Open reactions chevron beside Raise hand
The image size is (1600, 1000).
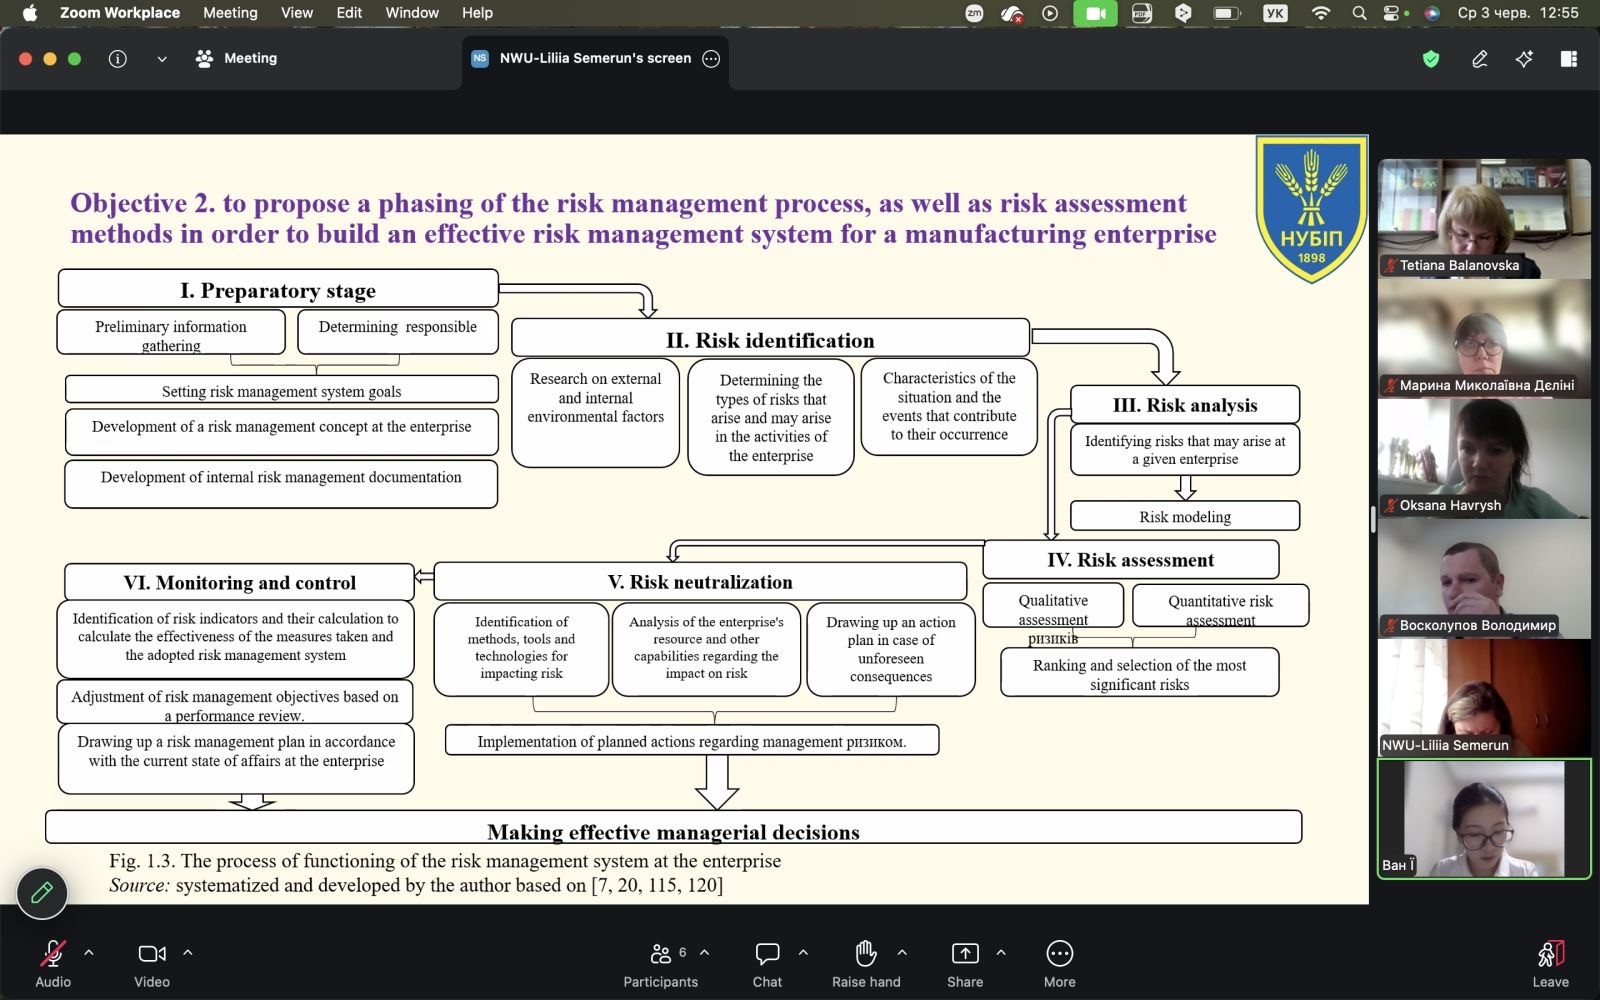[902, 953]
